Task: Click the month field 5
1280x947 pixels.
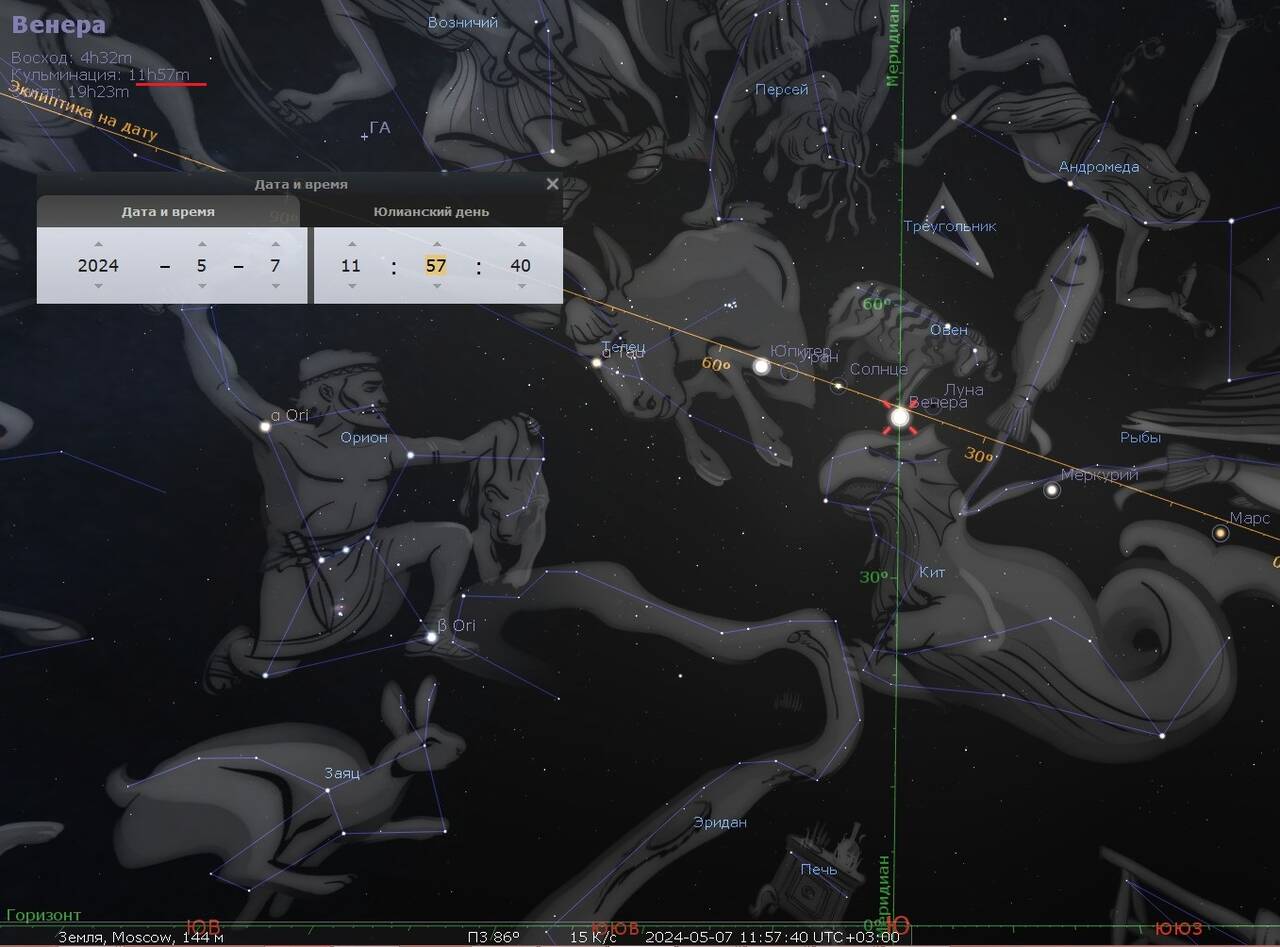Action: (202, 265)
